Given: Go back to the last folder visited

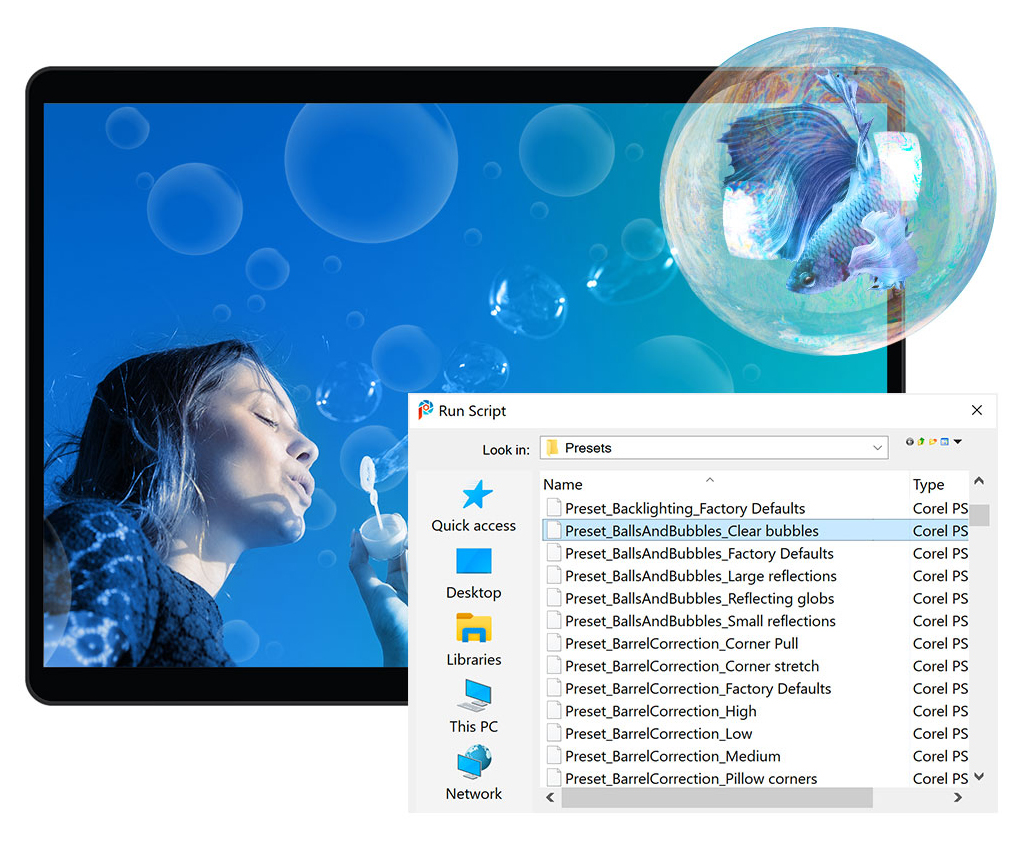Looking at the screenshot, I should (x=909, y=442).
